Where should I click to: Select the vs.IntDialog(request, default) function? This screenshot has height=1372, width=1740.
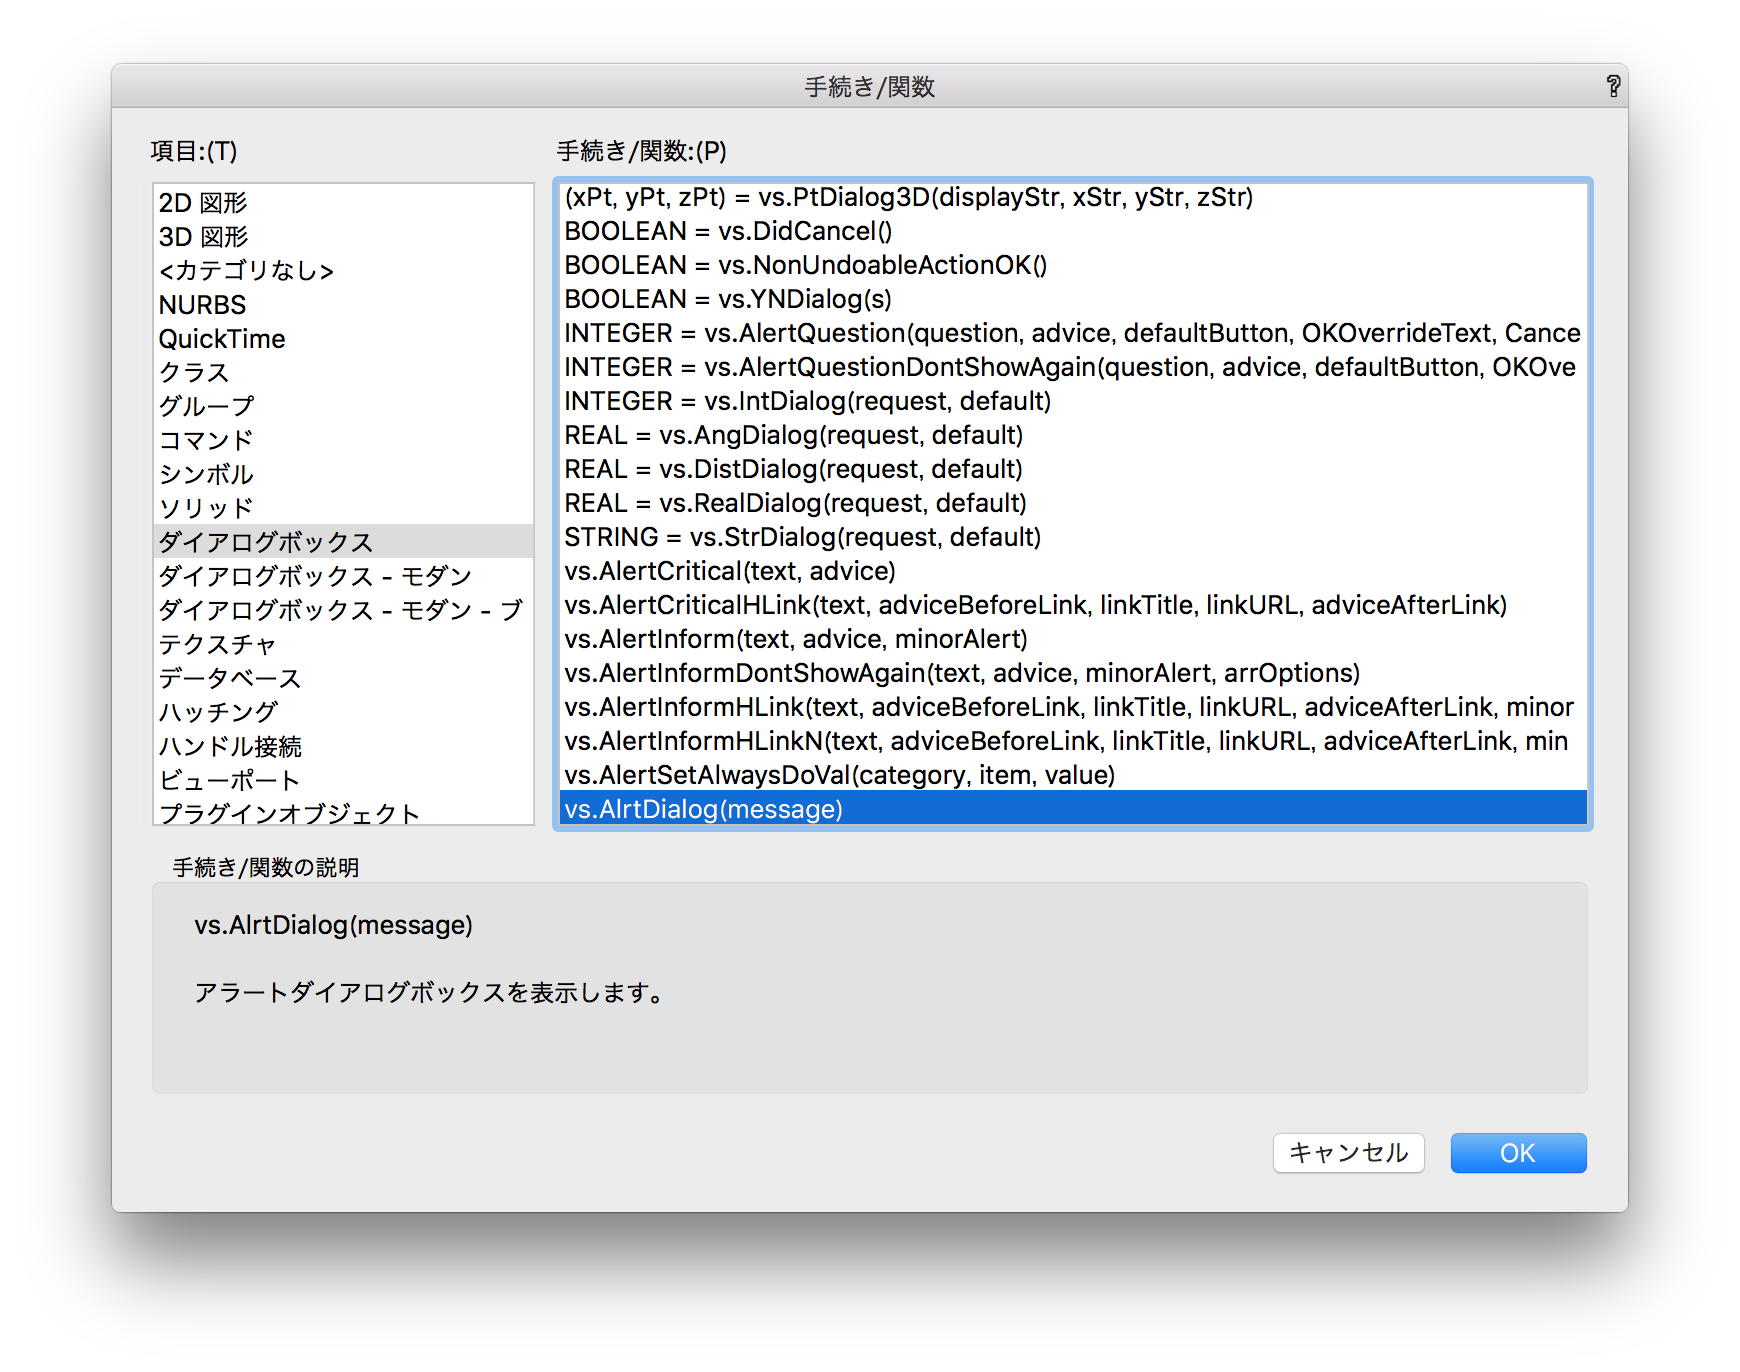(1073, 401)
